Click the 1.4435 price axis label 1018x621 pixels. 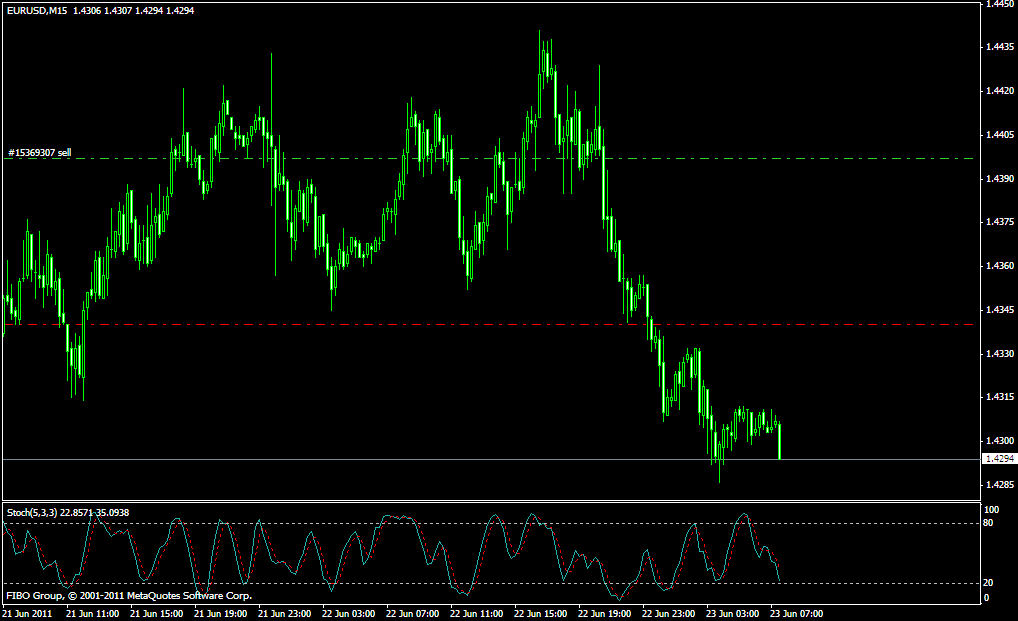pos(999,47)
